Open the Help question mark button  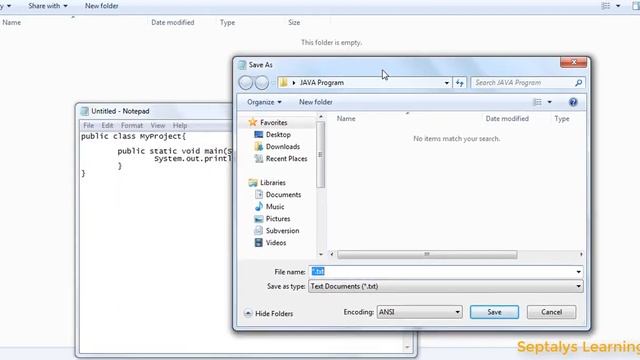573,102
